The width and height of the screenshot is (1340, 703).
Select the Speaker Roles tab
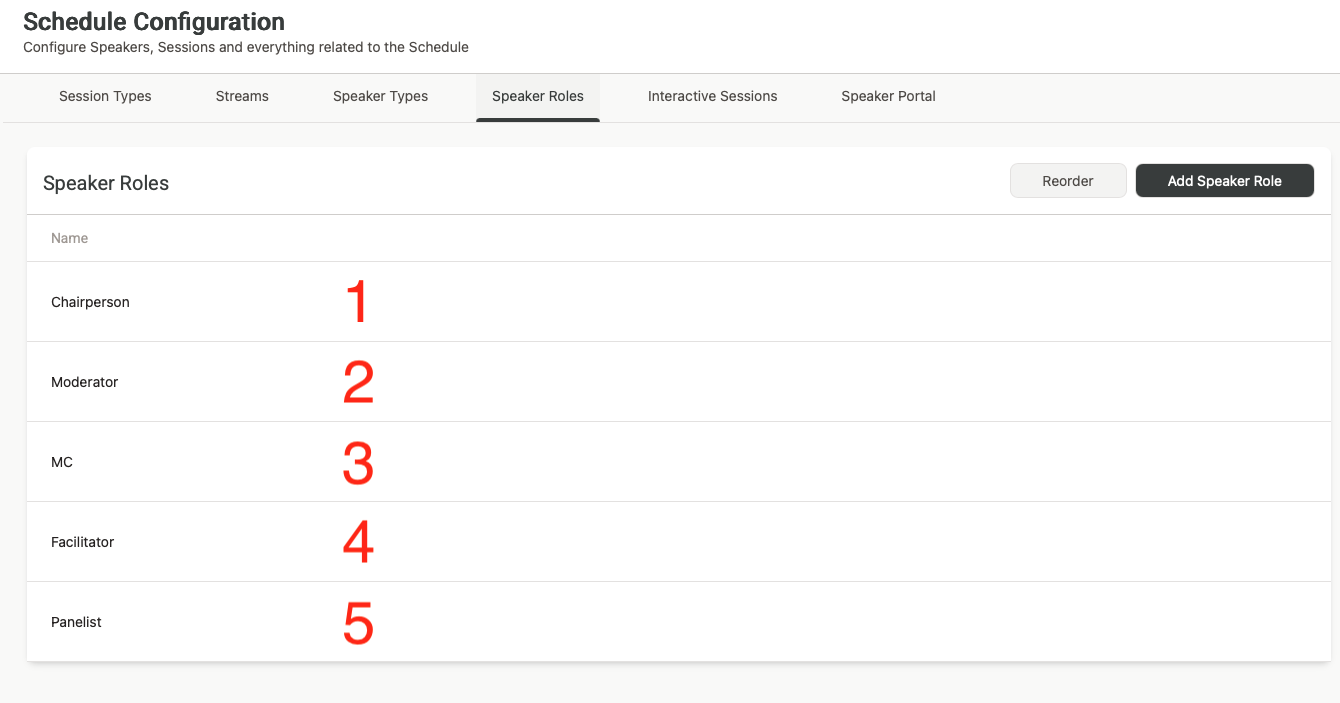[538, 97]
